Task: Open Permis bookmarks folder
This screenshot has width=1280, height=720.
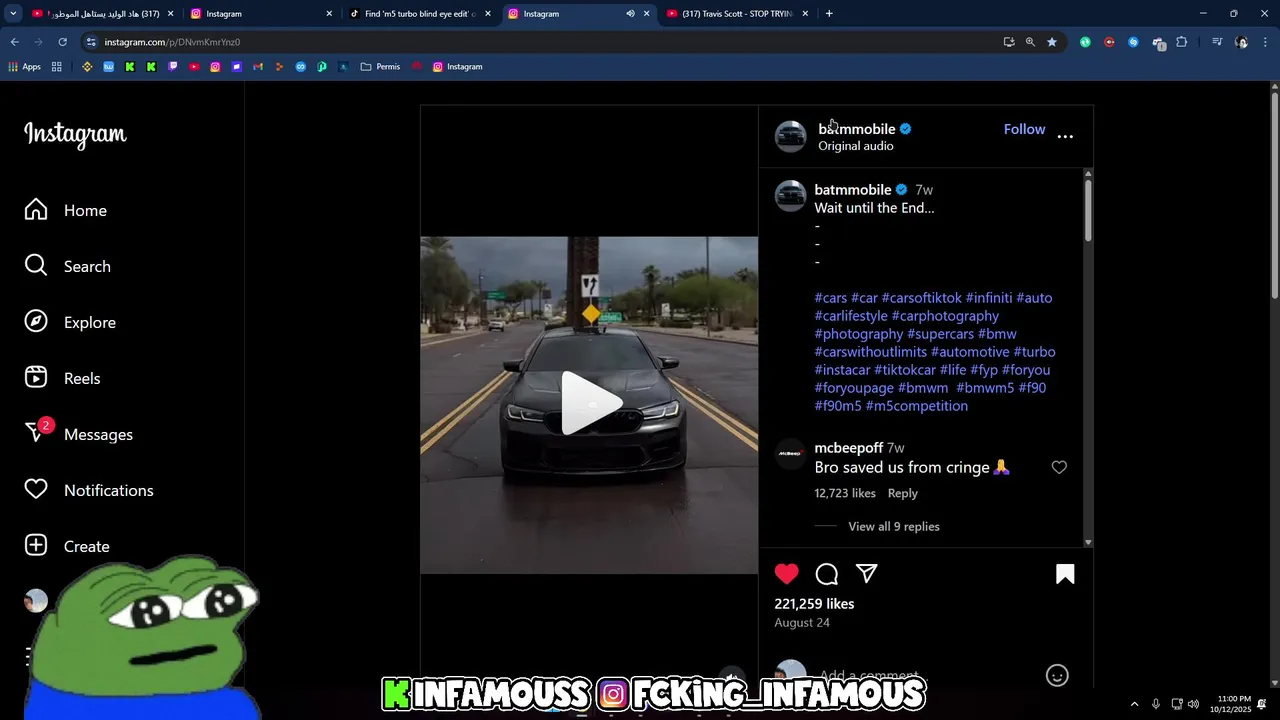Action: [380, 67]
